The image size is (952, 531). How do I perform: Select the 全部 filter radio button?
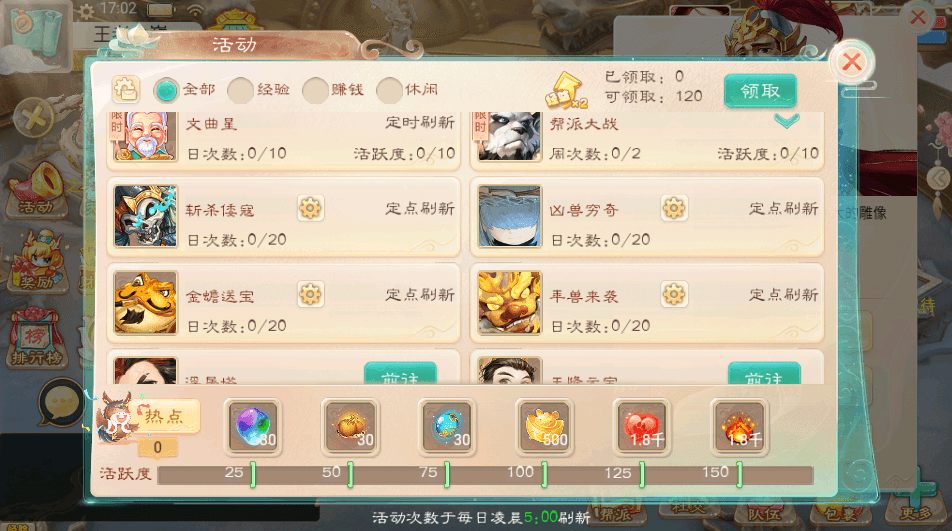tap(166, 90)
